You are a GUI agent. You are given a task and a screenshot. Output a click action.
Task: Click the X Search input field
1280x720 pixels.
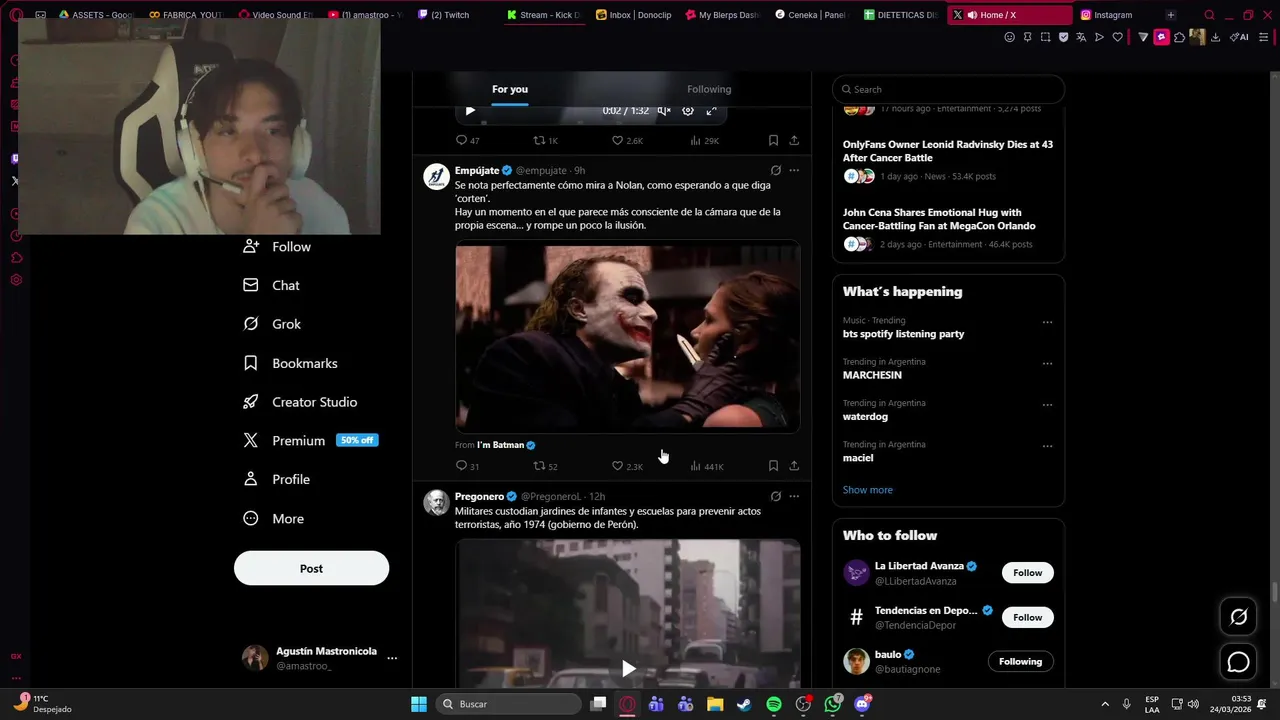tap(948, 89)
